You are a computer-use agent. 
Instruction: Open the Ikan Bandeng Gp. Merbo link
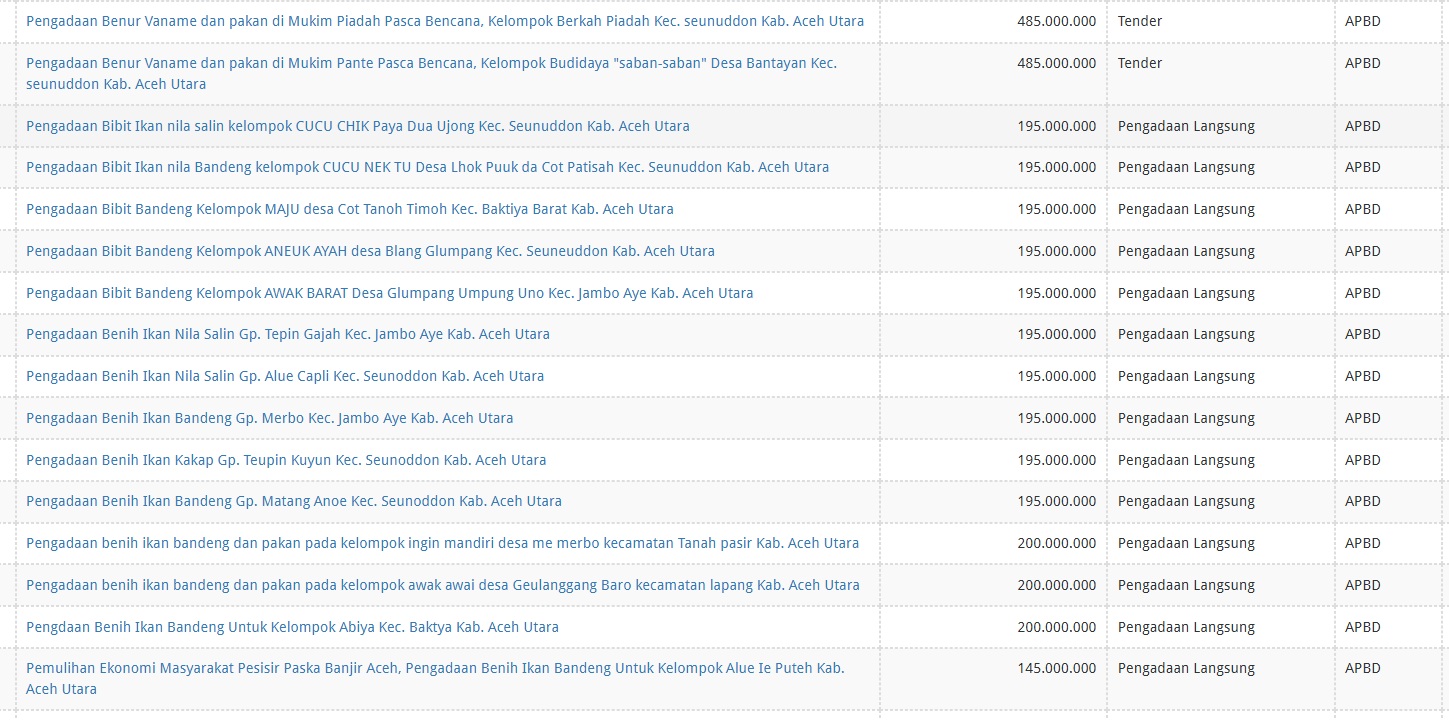tap(269, 418)
